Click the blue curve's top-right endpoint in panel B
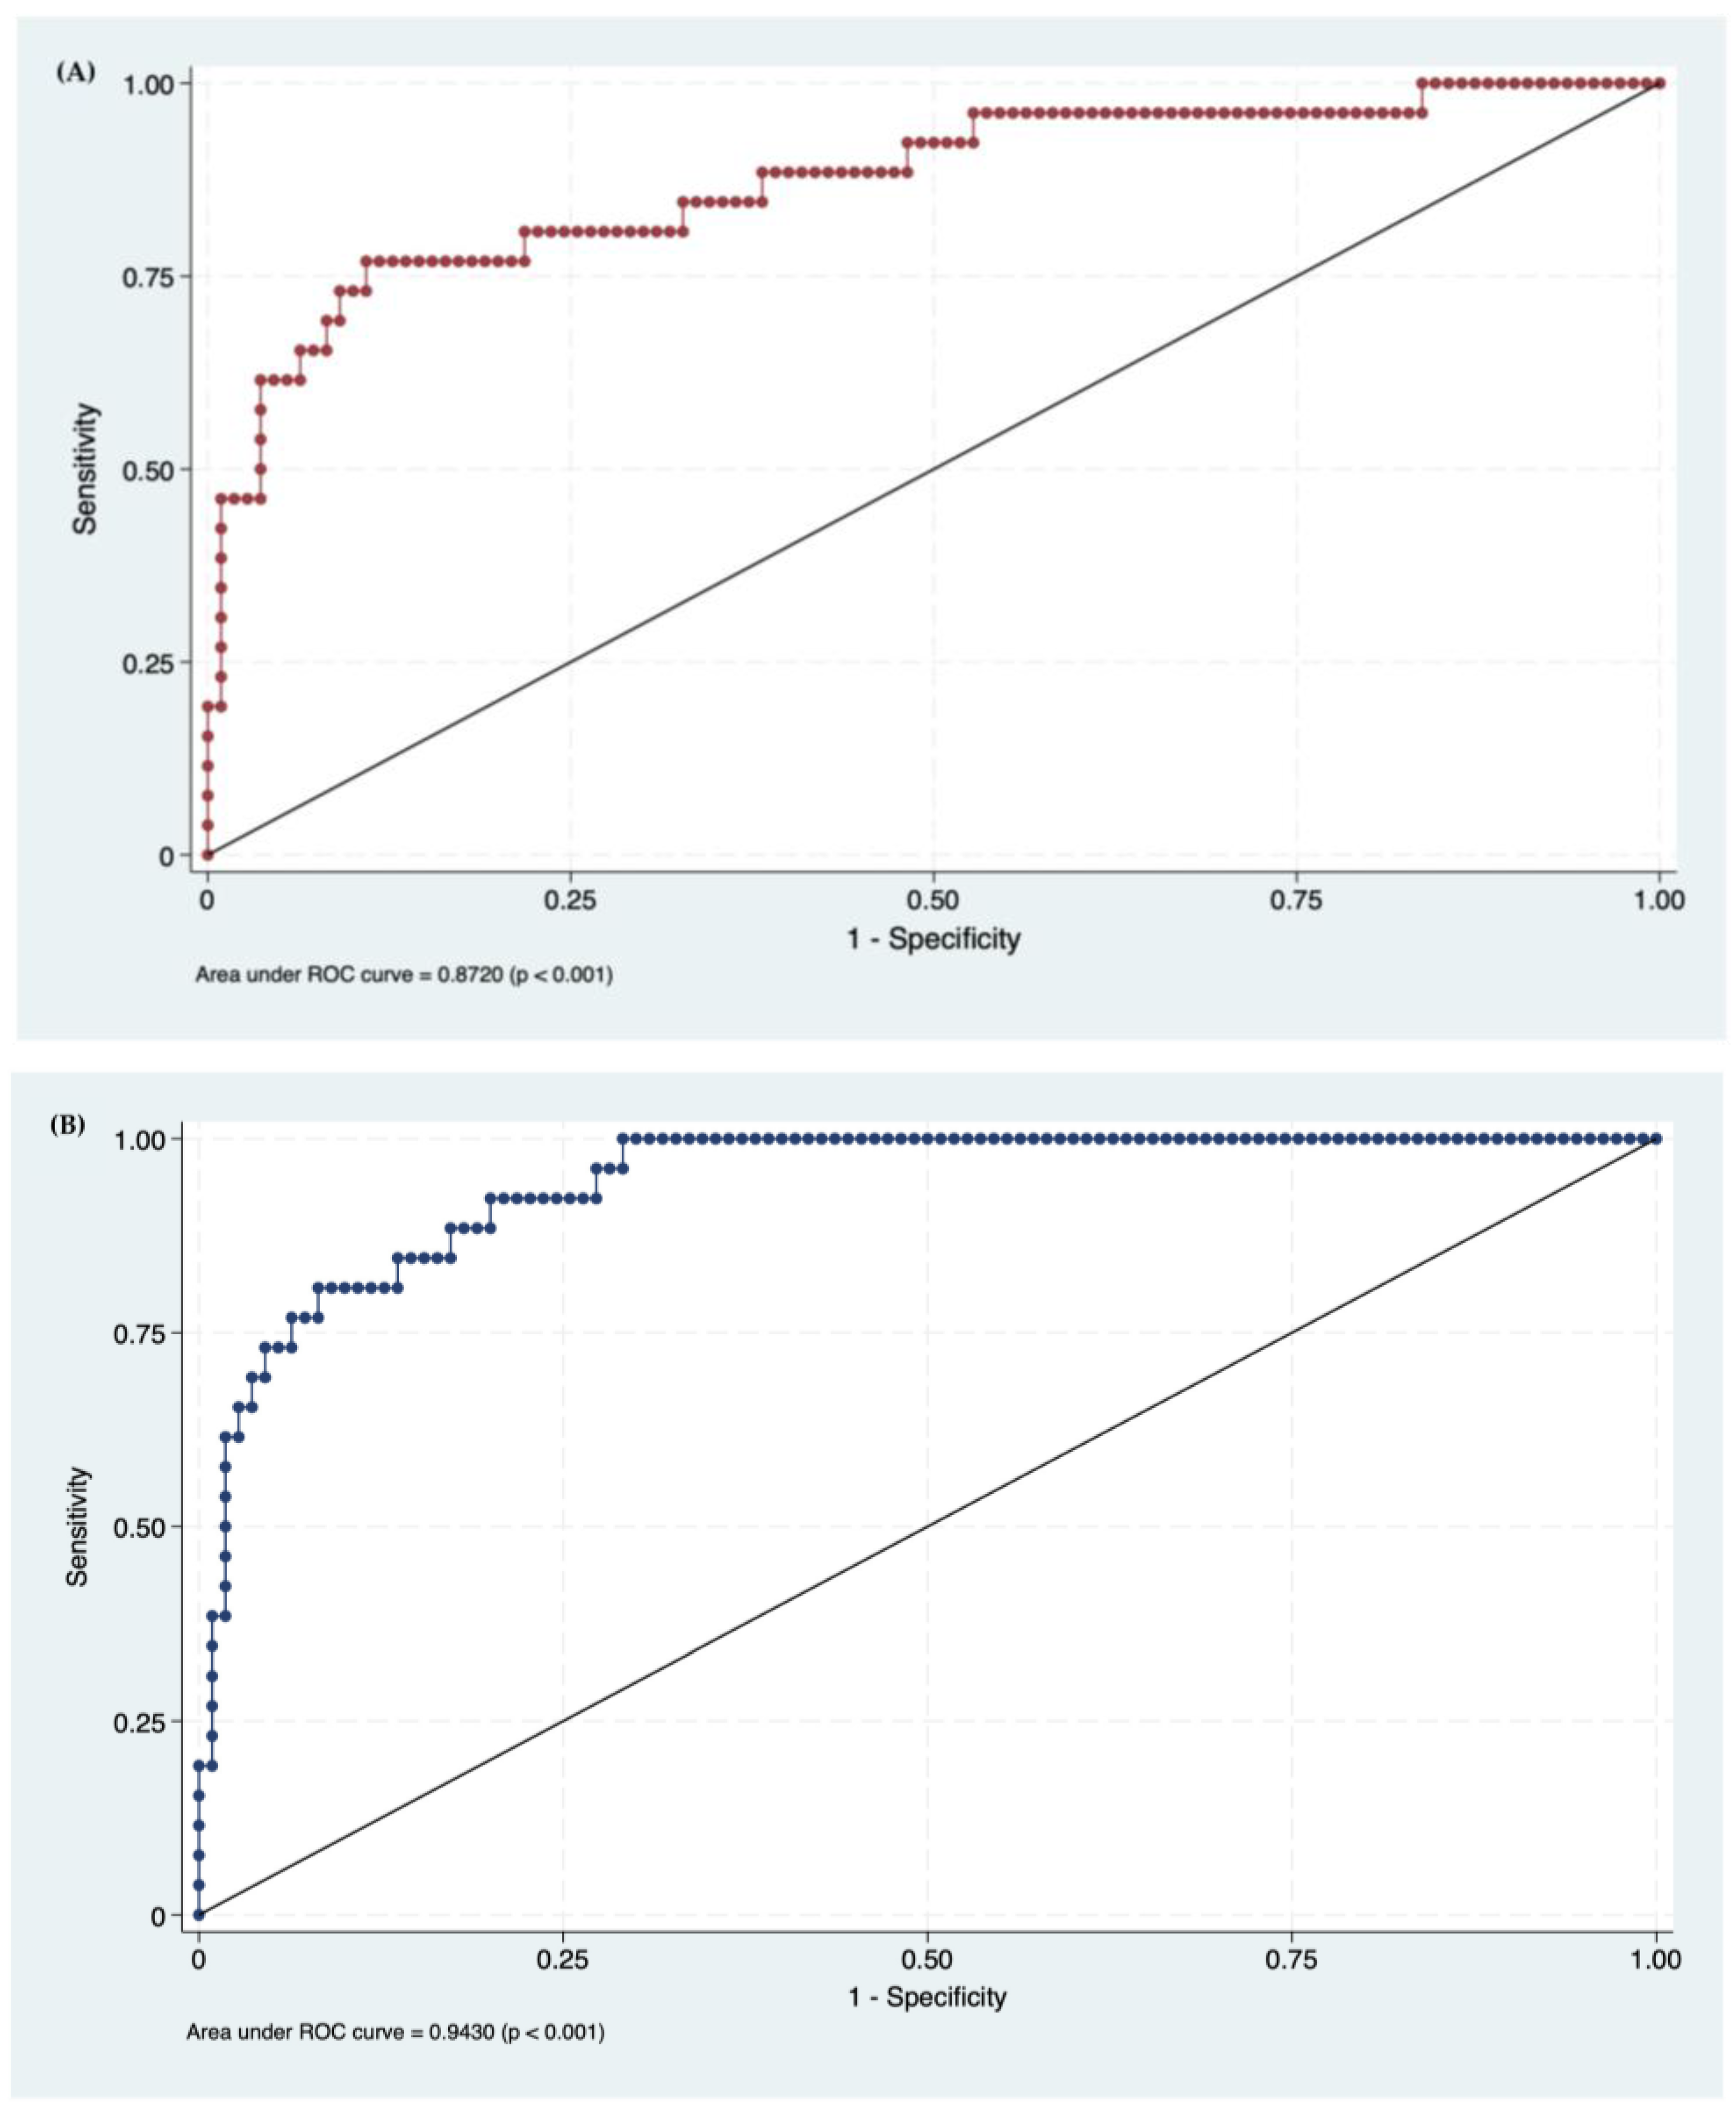Image resolution: width=1736 pixels, height=2111 pixels. [1656, 1139]
